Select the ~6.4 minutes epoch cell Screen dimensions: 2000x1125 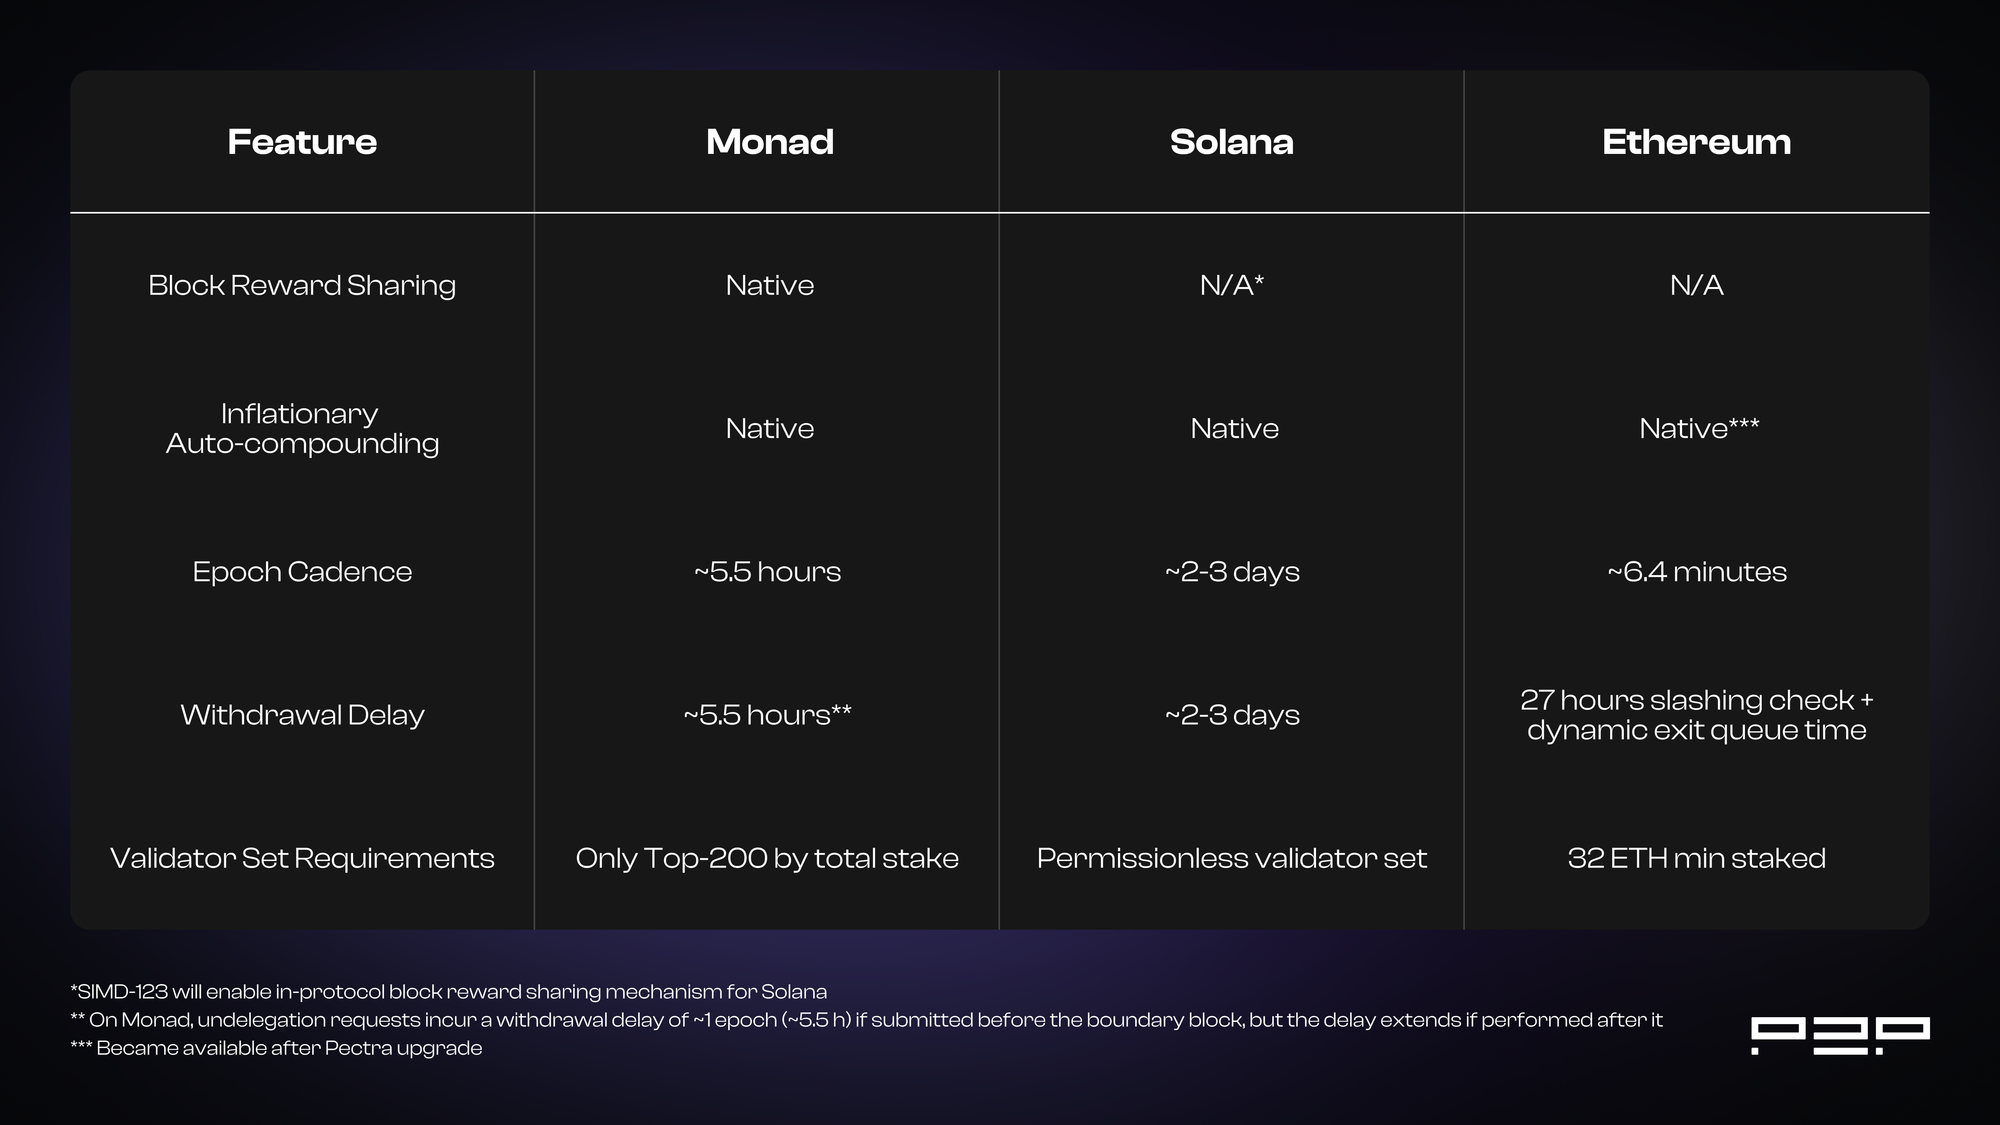coord(1696,572)
